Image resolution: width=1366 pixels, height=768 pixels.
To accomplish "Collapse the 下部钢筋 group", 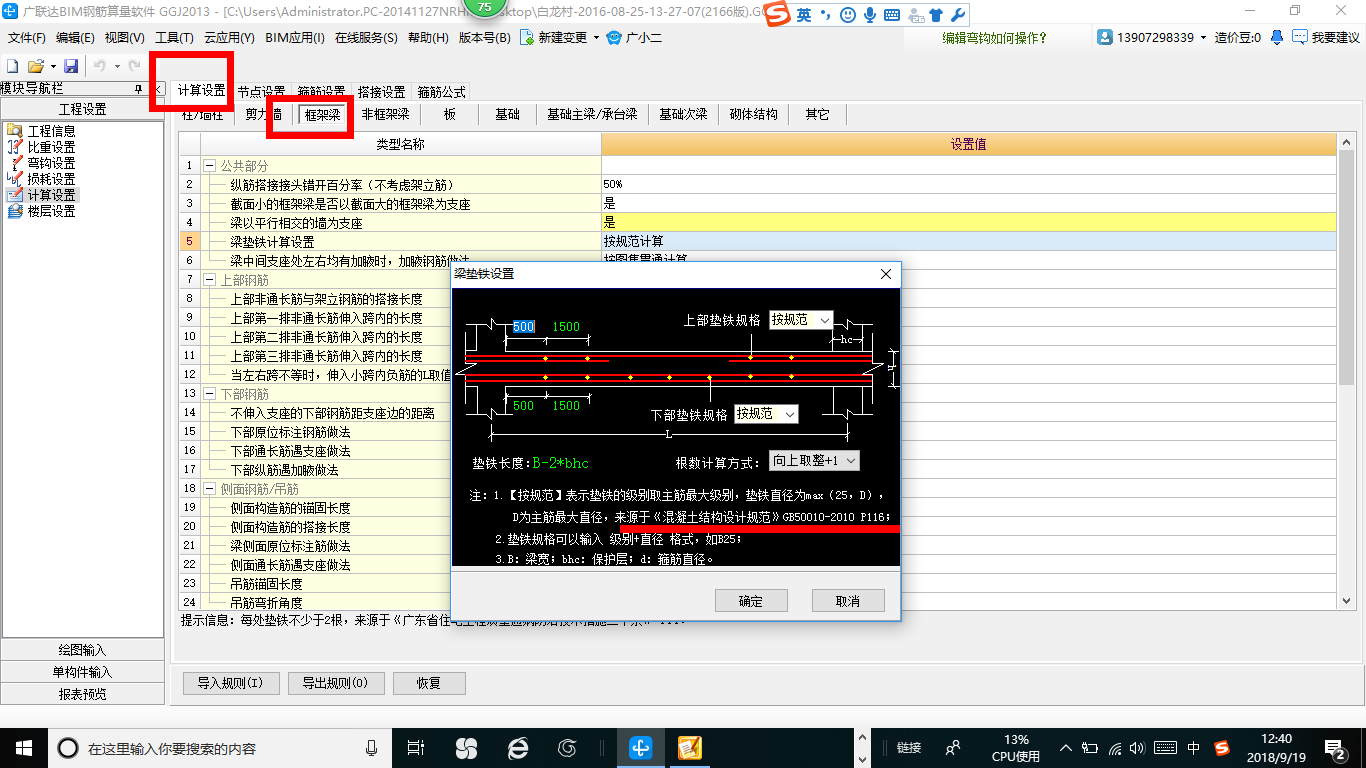I will [x=209, y=394].
